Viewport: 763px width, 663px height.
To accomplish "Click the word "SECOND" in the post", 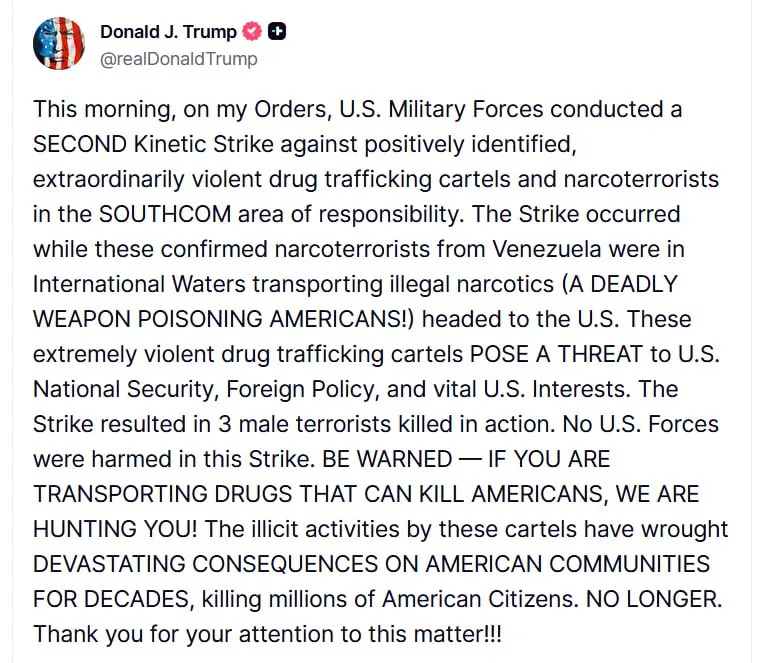I will tap(83, 144).
